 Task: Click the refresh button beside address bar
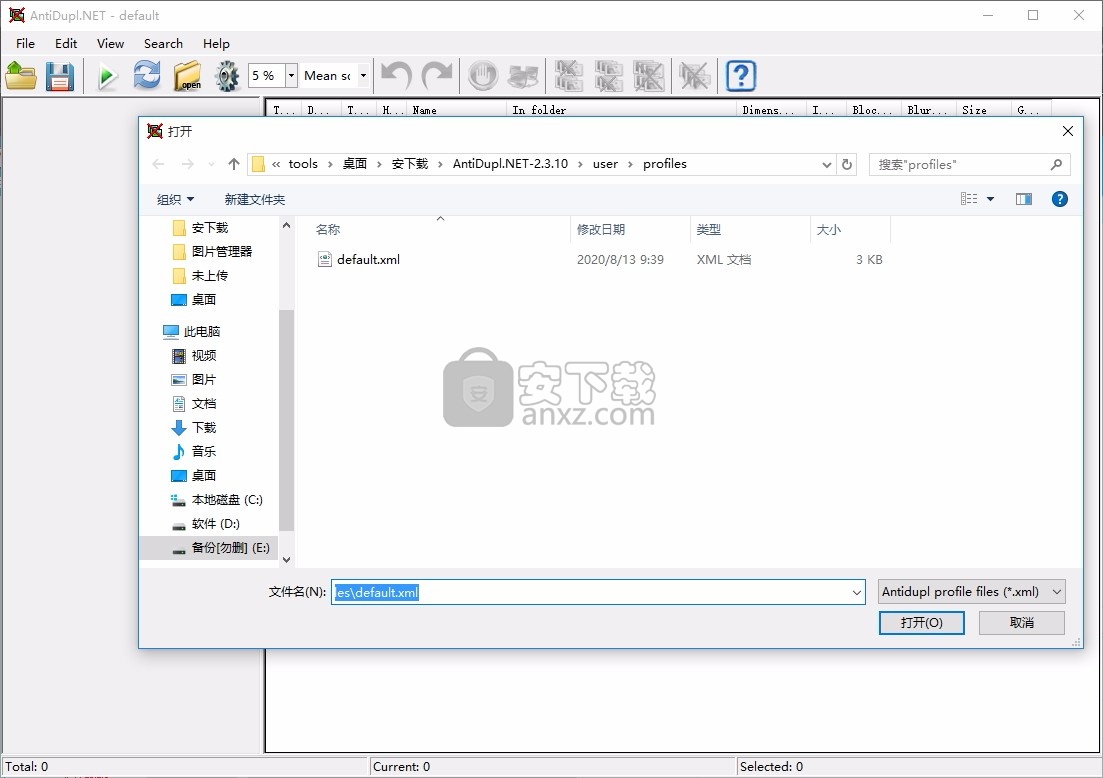pos(847,164)
